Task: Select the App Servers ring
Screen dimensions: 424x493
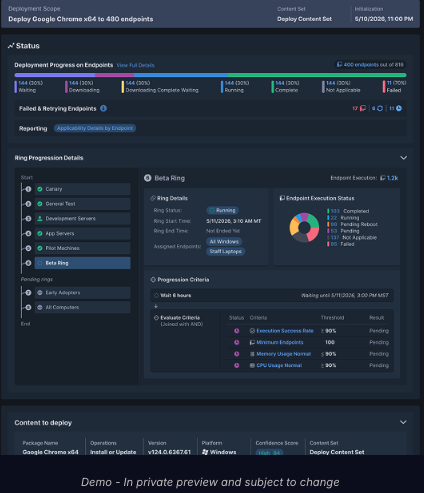Action: click(x=83, y=233)
